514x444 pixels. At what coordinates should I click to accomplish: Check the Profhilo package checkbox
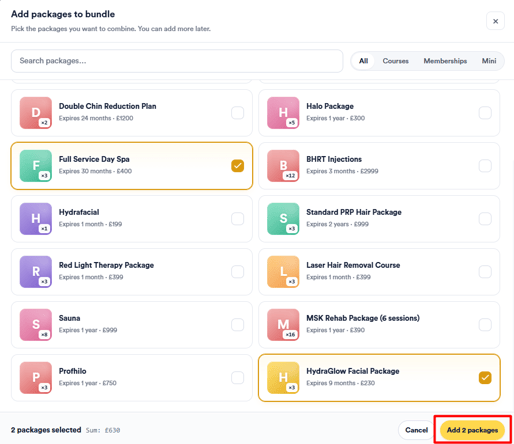point(237,378)
